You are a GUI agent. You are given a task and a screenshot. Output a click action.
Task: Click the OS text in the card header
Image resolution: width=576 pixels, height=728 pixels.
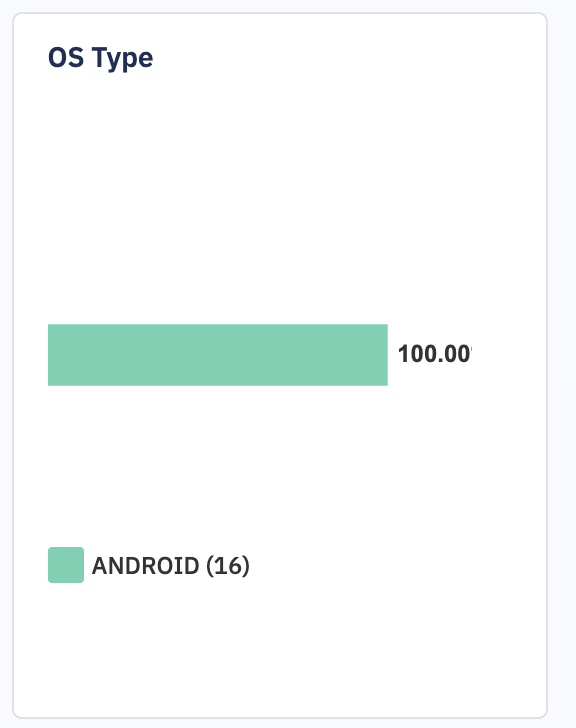click(x=66, y=58)
